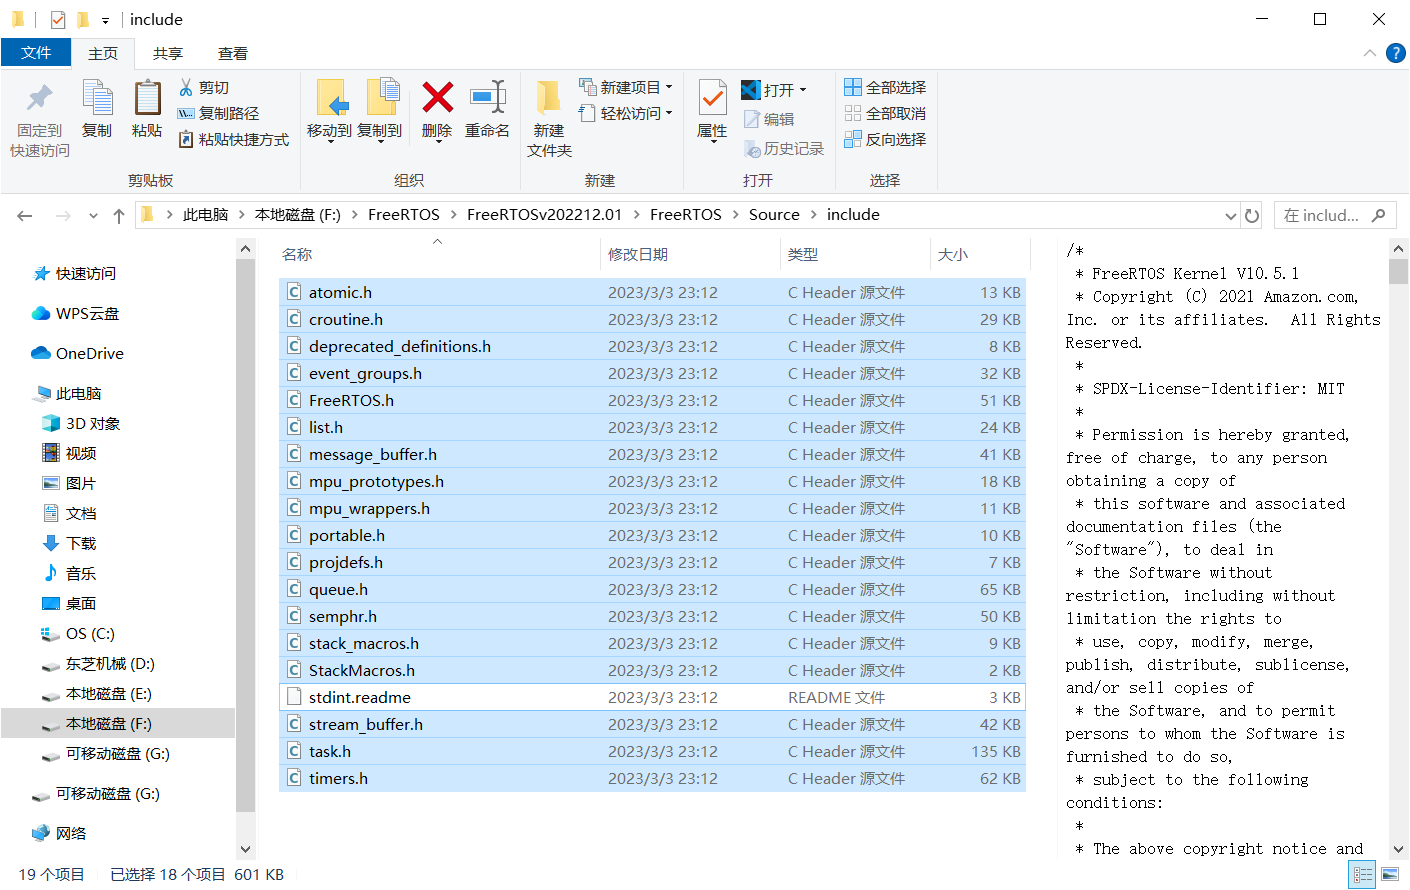
Task: Expand the chevron after Source in breadcrumb
Action: (x=813, y=215)
